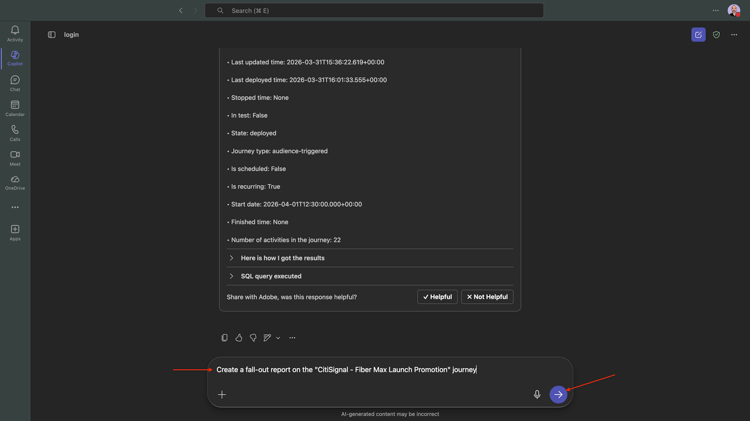
Task: Open Calendar in the sidebar
Action: pyautogui.click(x=15, y=108)
